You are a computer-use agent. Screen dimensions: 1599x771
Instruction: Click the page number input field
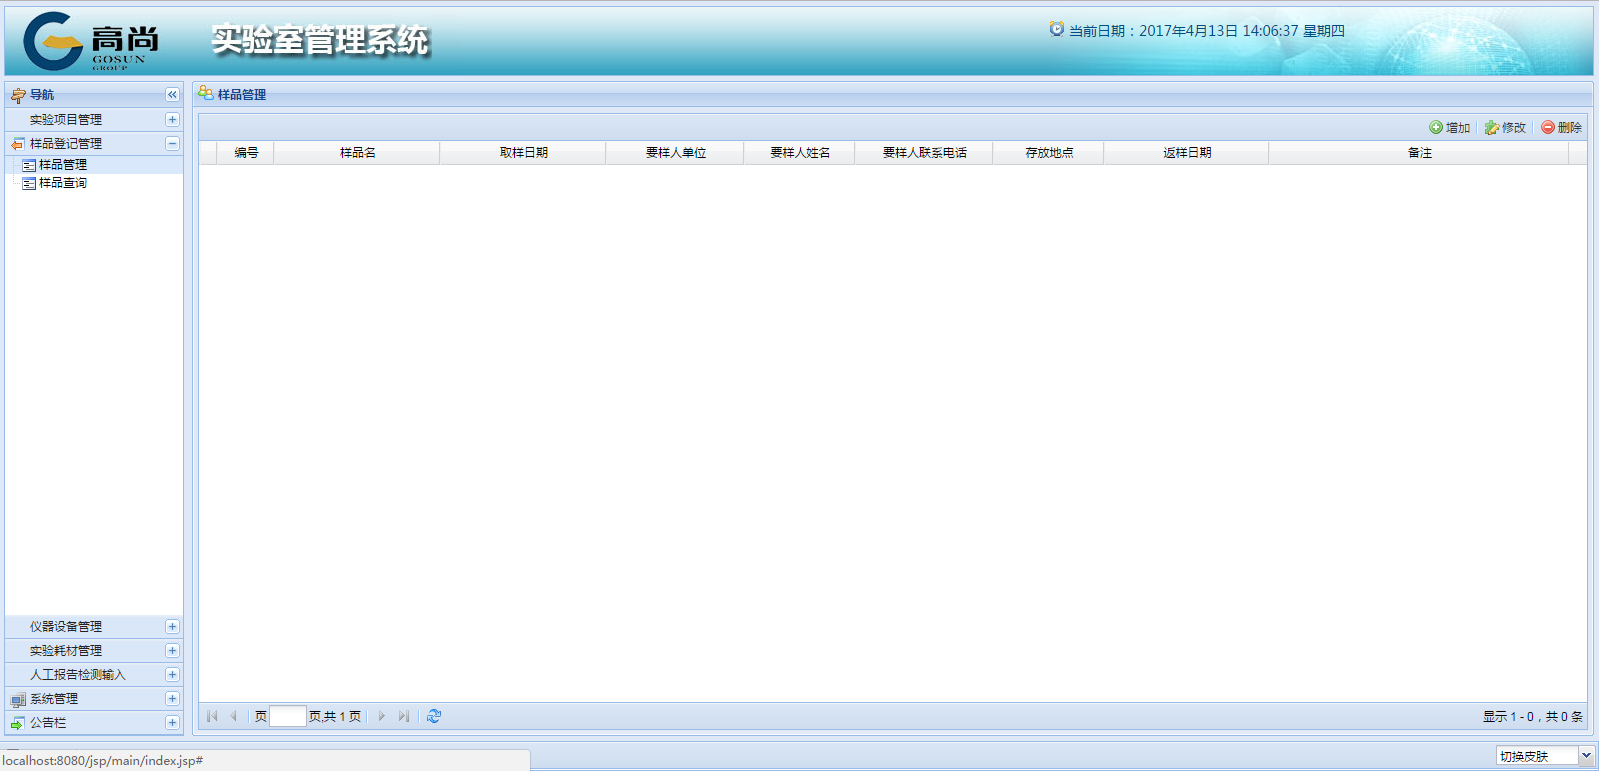pos(288,716)
